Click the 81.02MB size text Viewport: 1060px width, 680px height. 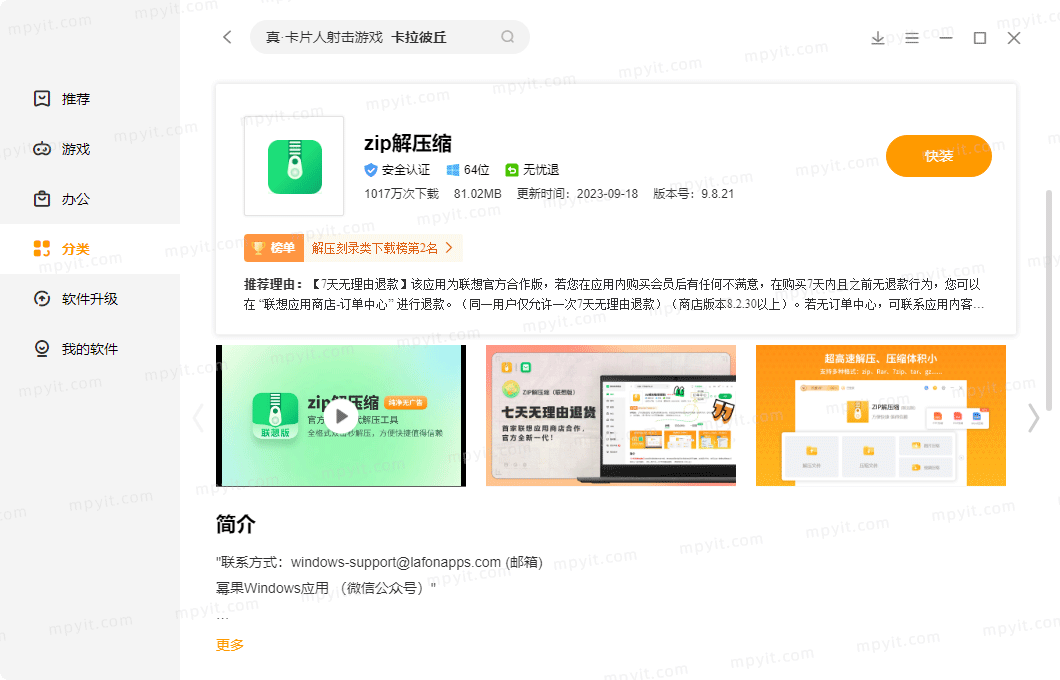(x=478, y=194)
